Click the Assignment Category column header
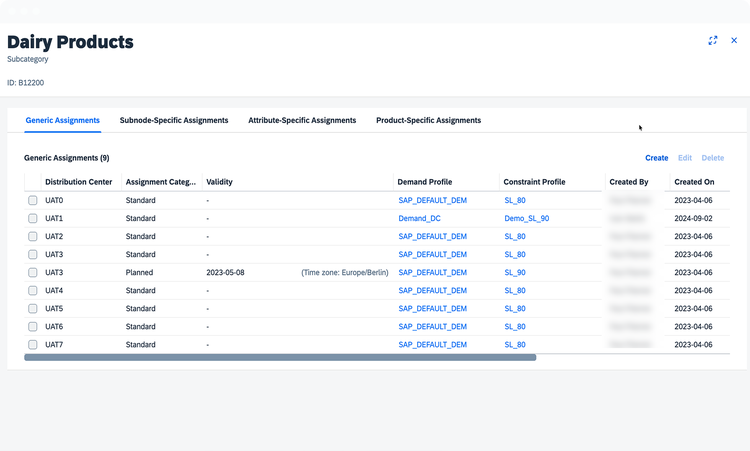Viewport: 750px width, 451px height. (x=161, y=182)
